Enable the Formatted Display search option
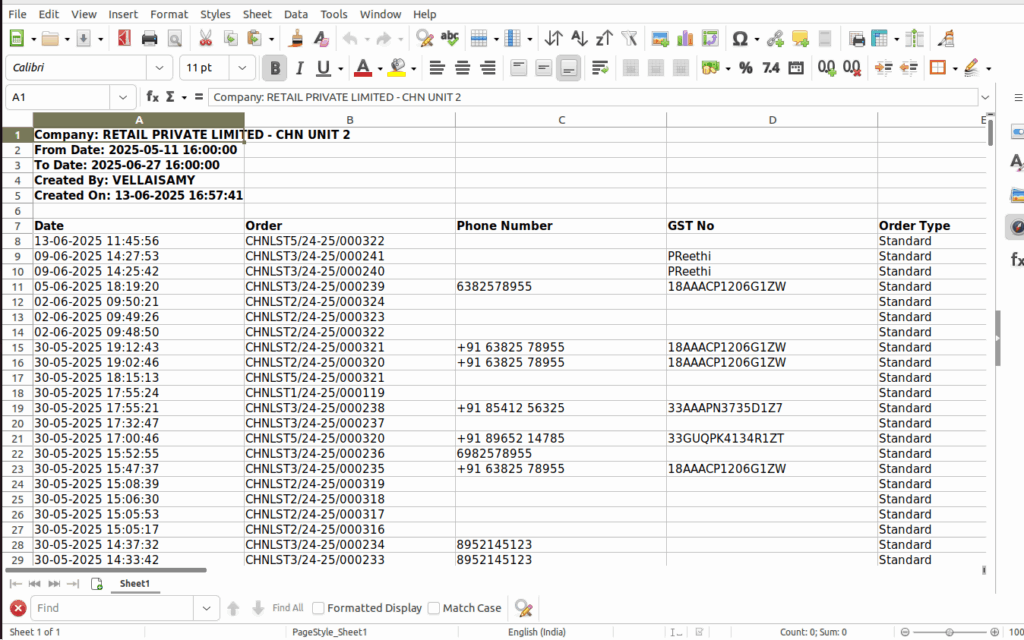Viewport: 1024px width, 640px height. [x=317, y=607]
